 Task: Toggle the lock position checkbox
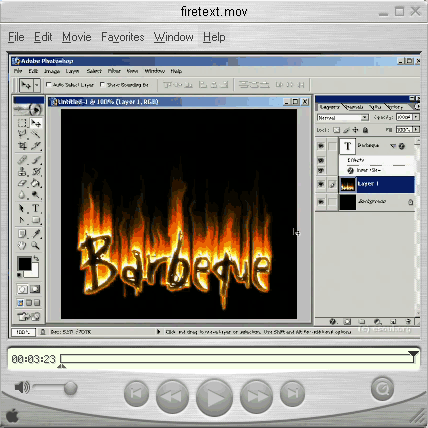(356, 130)
